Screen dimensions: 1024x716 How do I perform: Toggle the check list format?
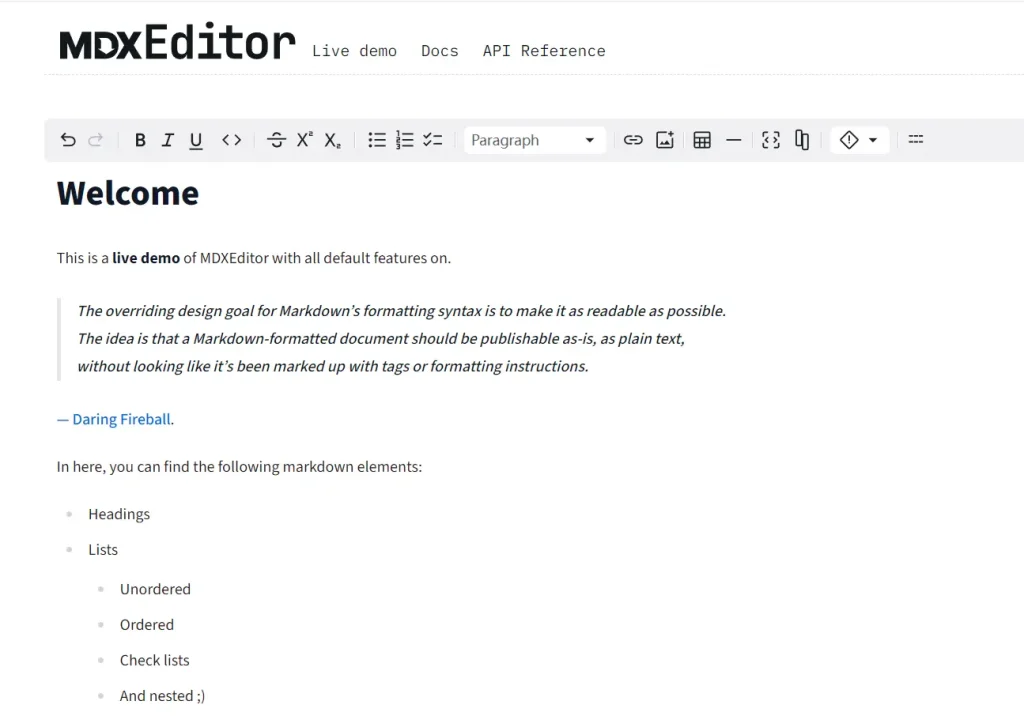pyautogui.click(x=432, y=140)
